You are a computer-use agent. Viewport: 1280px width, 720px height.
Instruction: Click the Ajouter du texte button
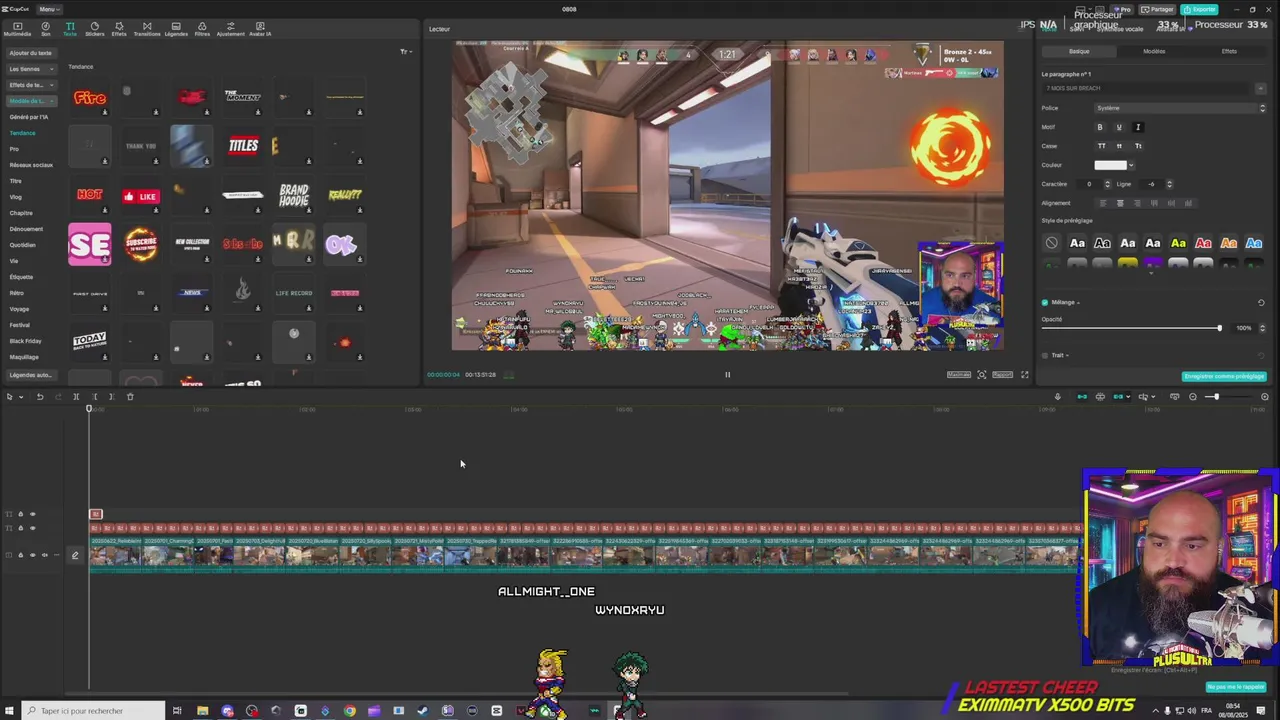point(30,53)
